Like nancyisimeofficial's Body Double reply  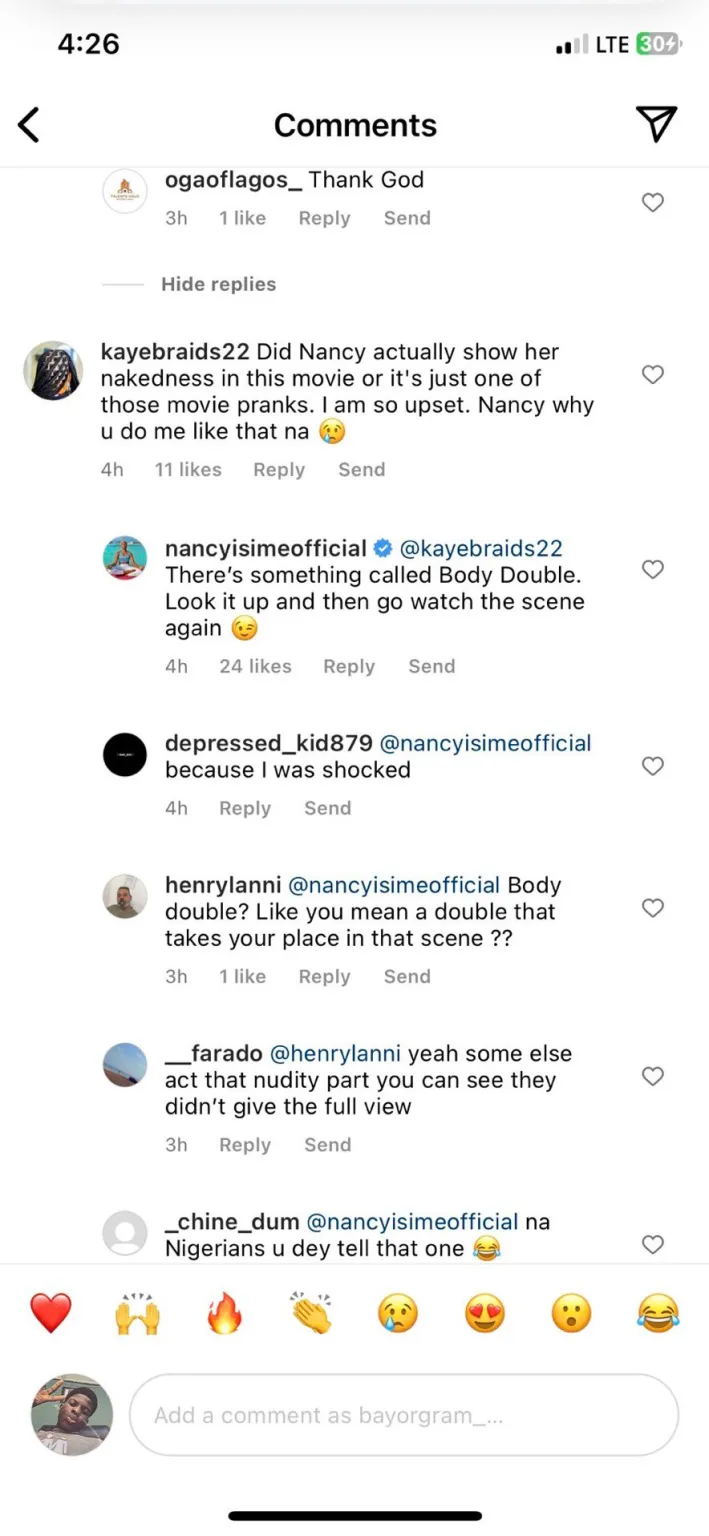point(653,569)
